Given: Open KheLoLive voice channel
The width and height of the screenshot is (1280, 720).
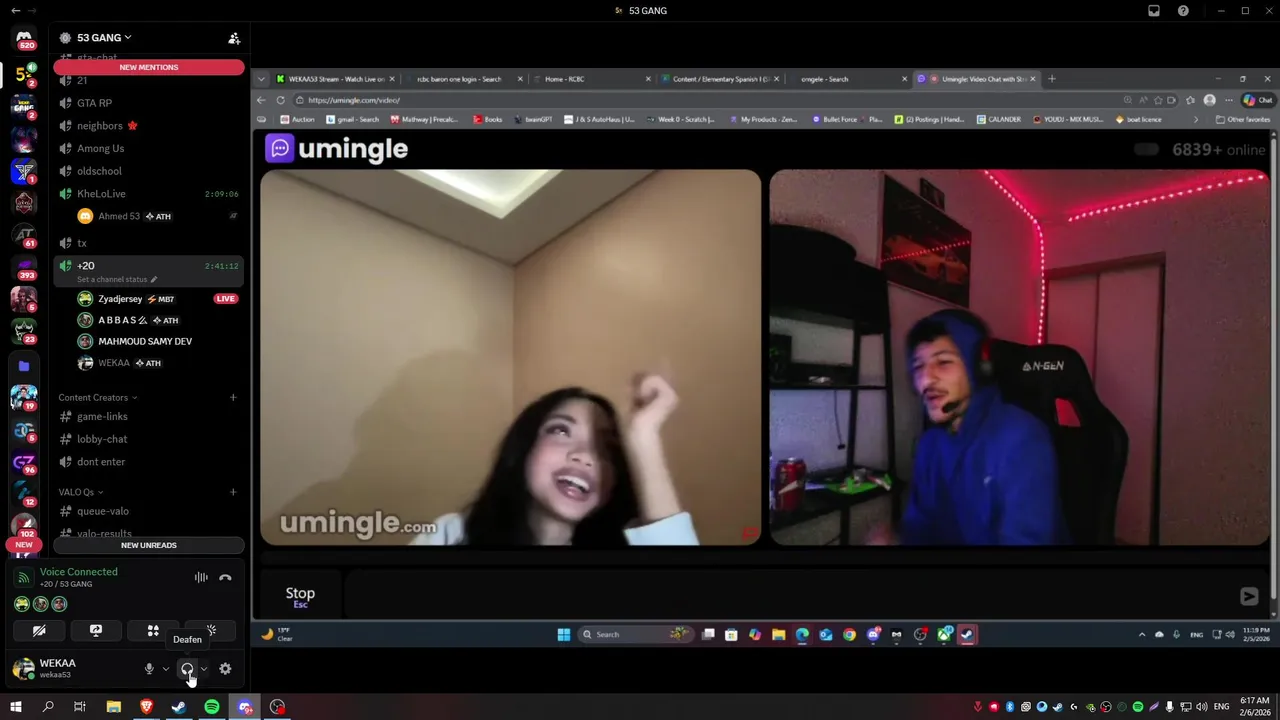Looking at the screenshot, I should click(x=149, y=194).
